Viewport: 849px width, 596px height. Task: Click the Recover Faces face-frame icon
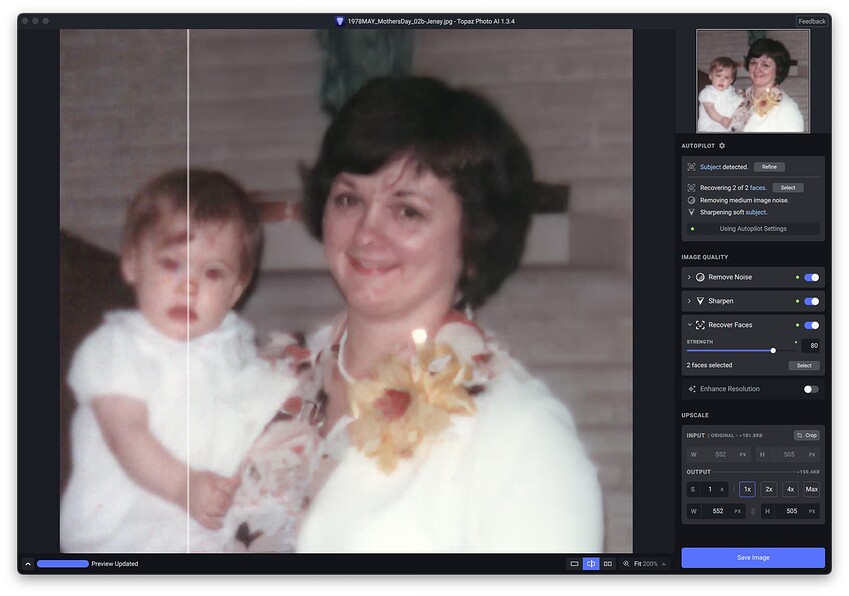pos(700,325)
